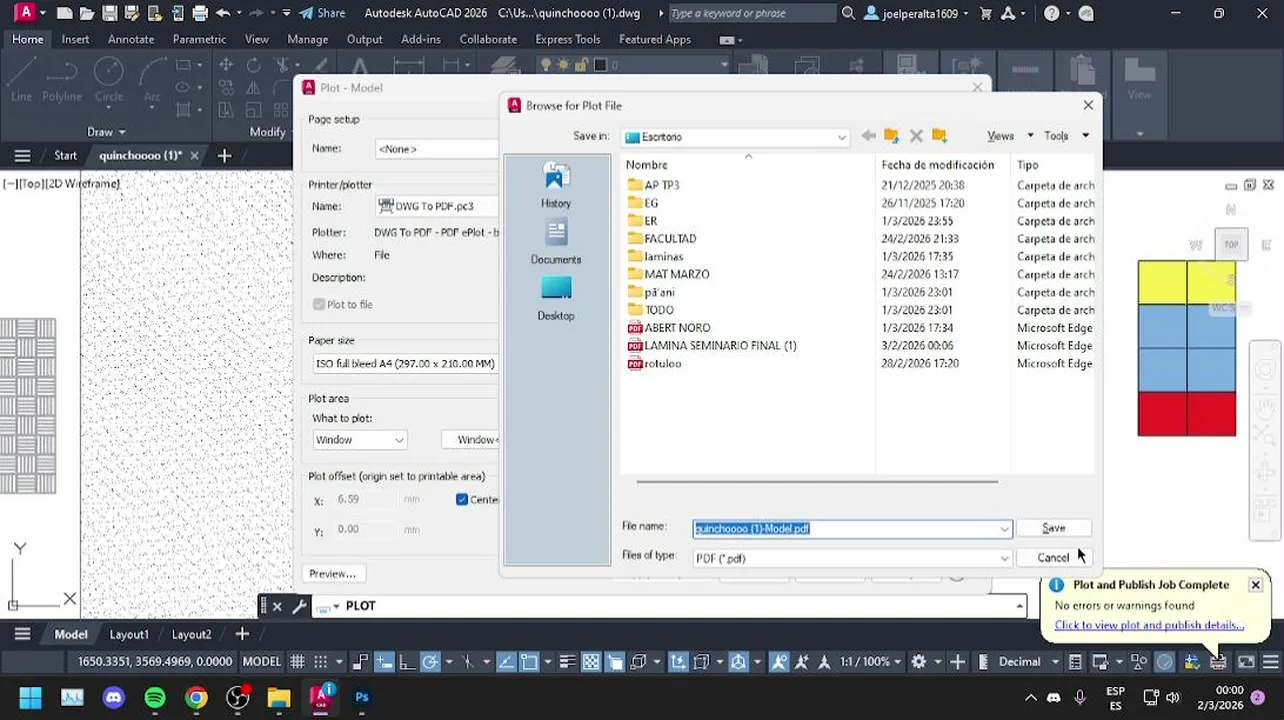Open the Express Tools ribbon tab
The image size is (1284, 720).
tap(568, 39)
